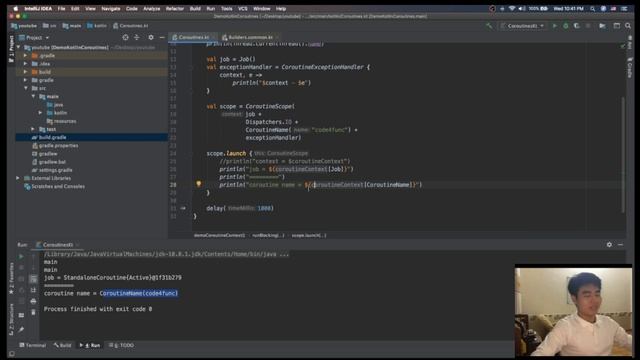The height and width of the screenshot is (360, 640).
Task: Open Project panel gear settings
Action: pos(151,38)
